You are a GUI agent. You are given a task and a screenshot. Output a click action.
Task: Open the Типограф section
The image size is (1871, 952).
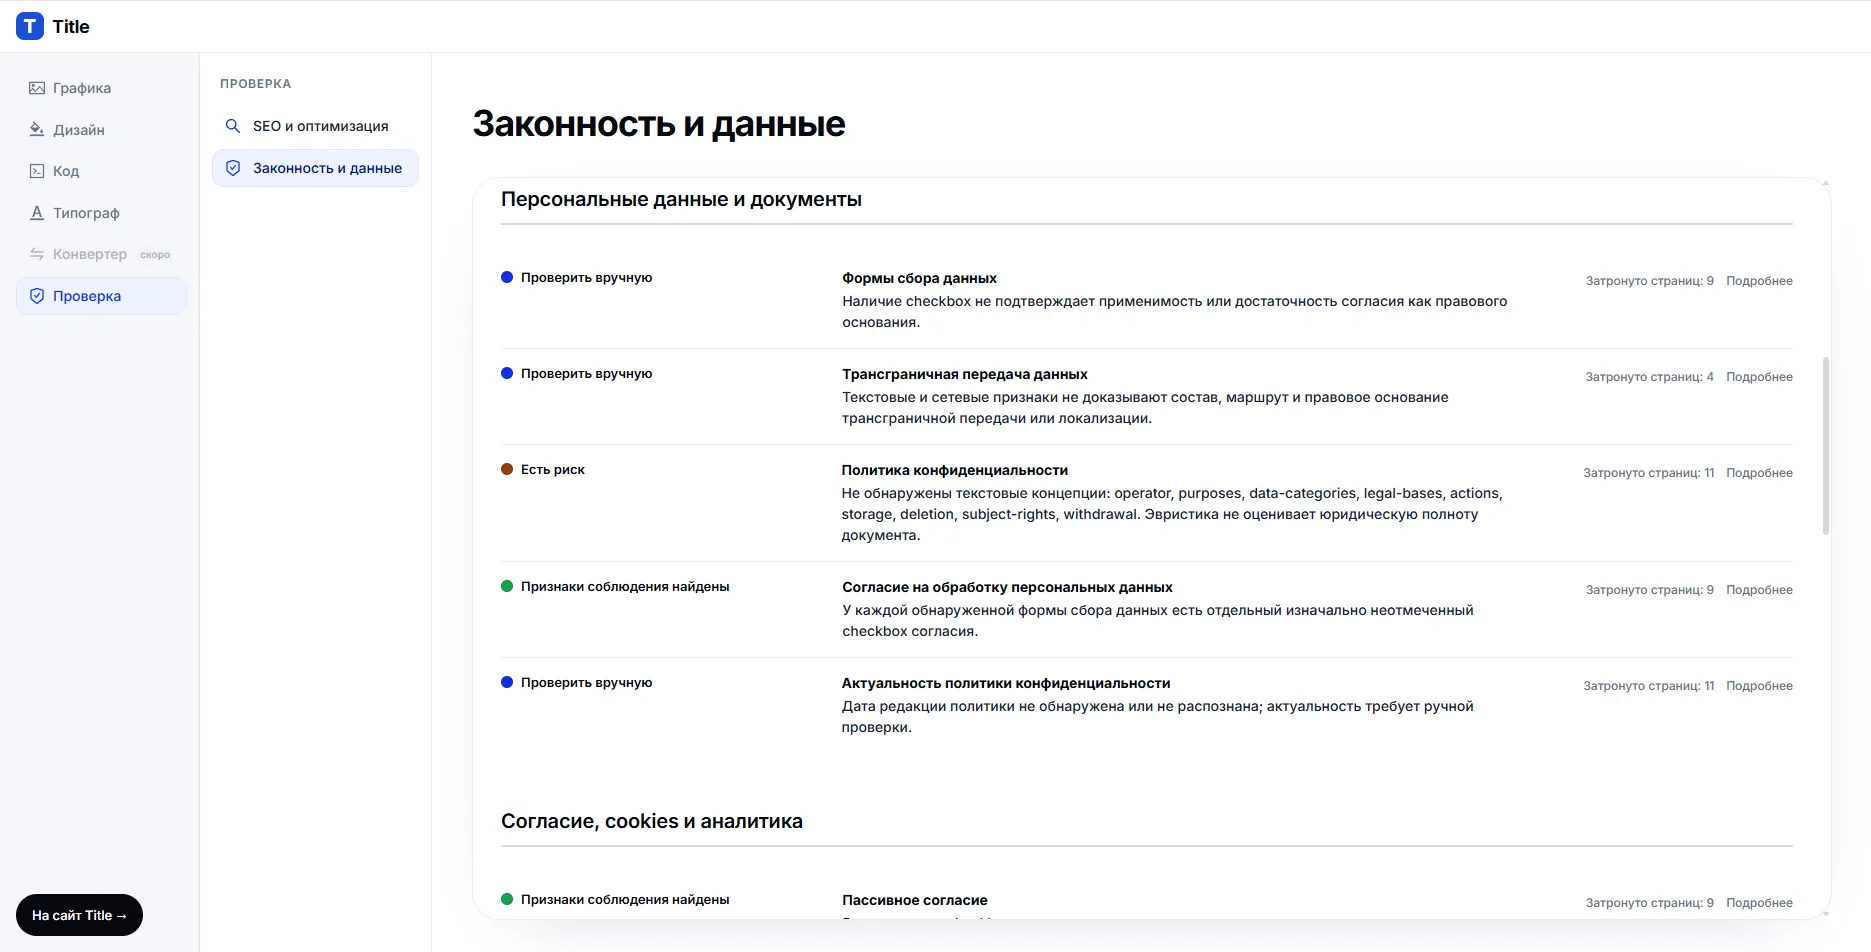101,213
